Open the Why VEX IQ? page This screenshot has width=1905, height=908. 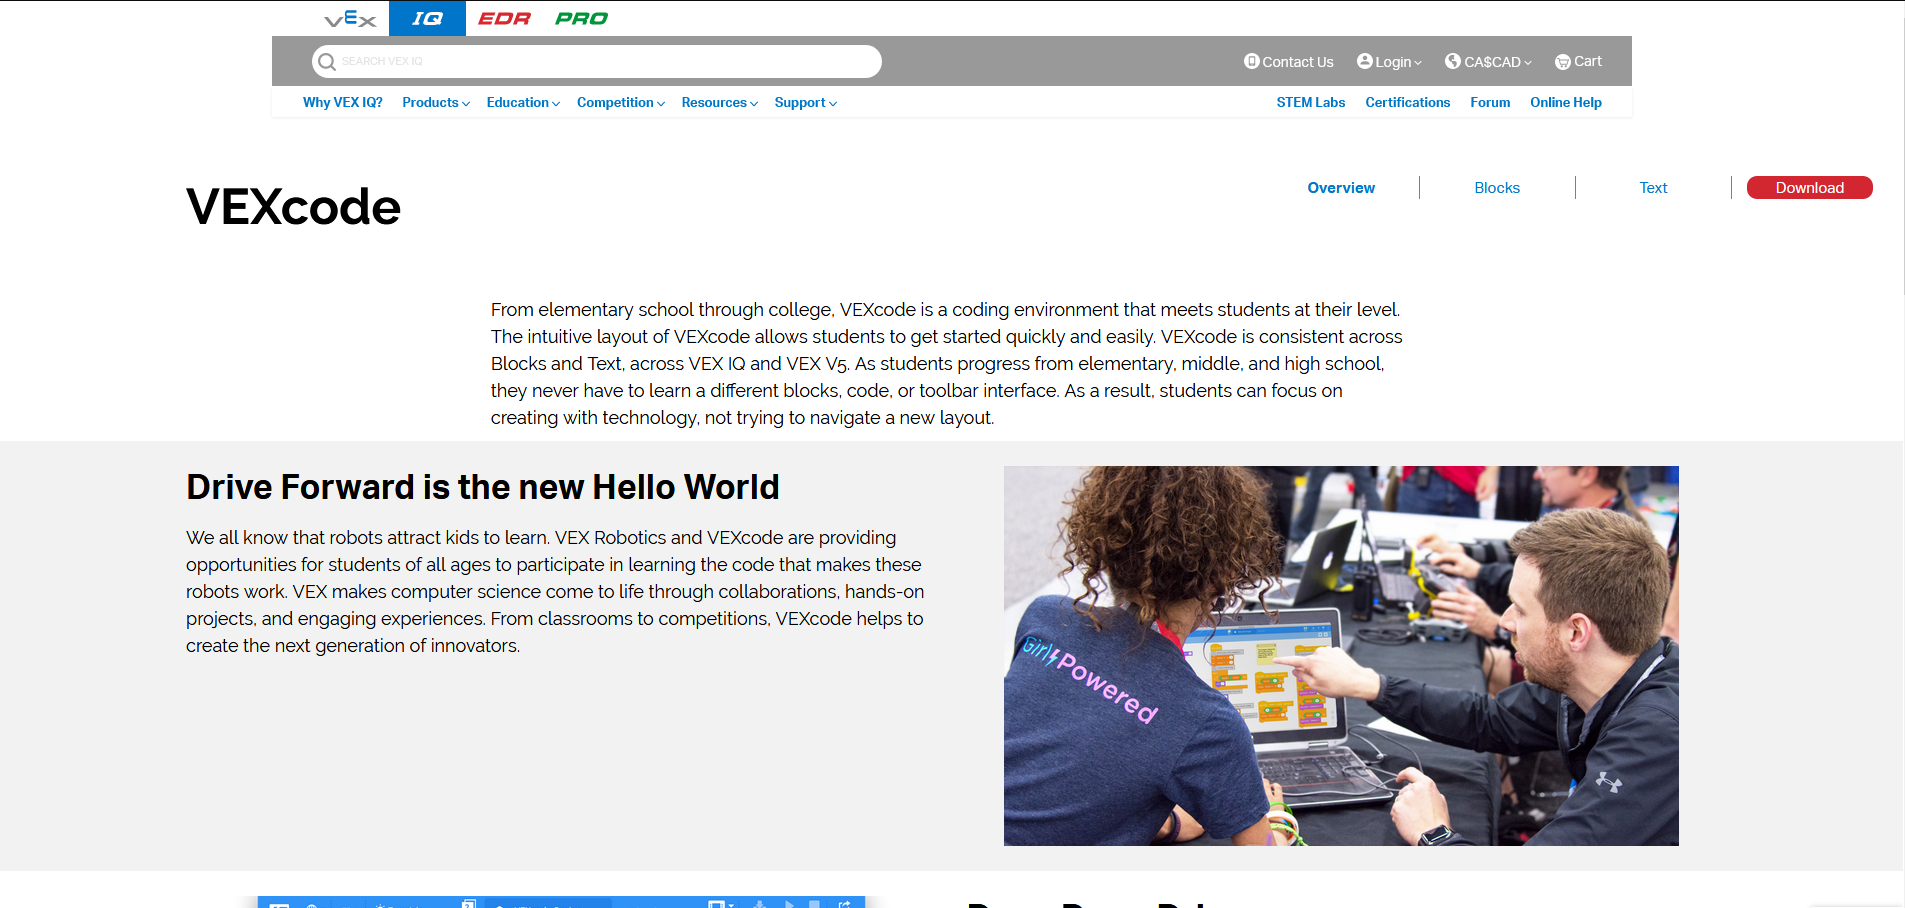coord(343,102)
